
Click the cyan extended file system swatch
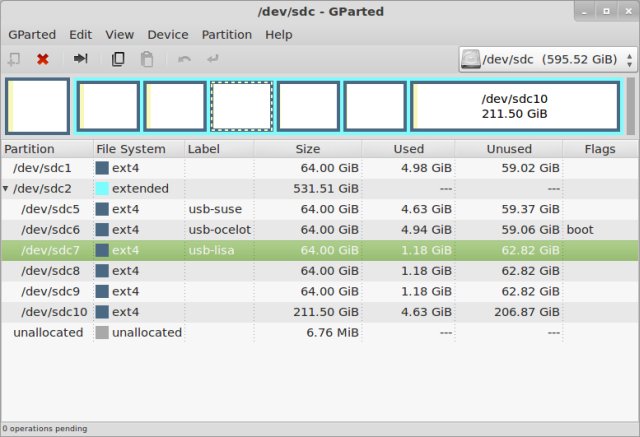tap(102, 188)
